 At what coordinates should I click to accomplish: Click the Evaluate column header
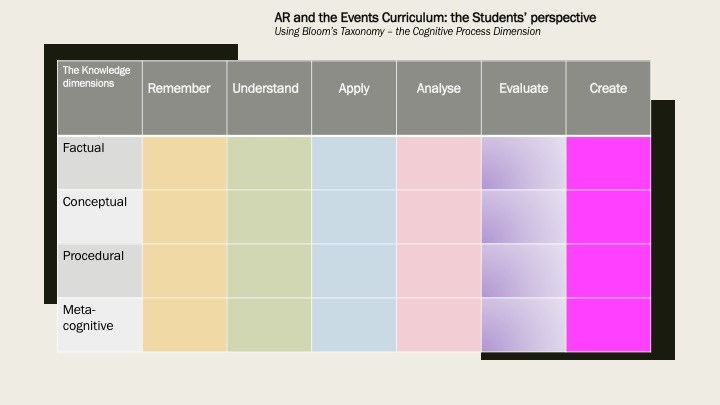pos(524,88)
